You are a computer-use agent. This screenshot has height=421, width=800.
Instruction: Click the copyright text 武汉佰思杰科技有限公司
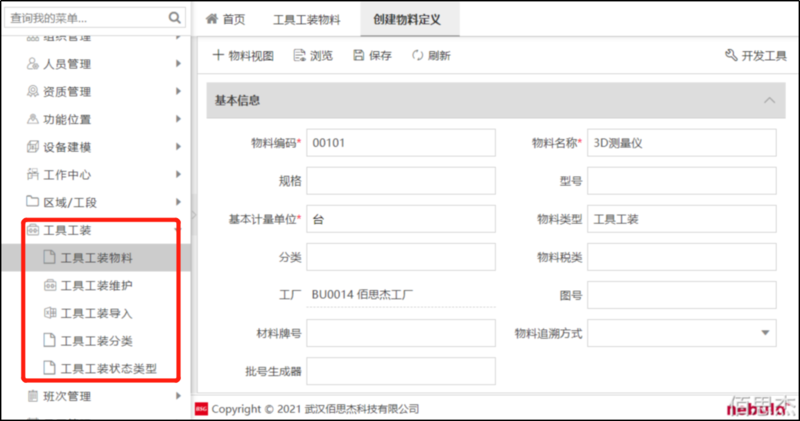click(362, 409)
